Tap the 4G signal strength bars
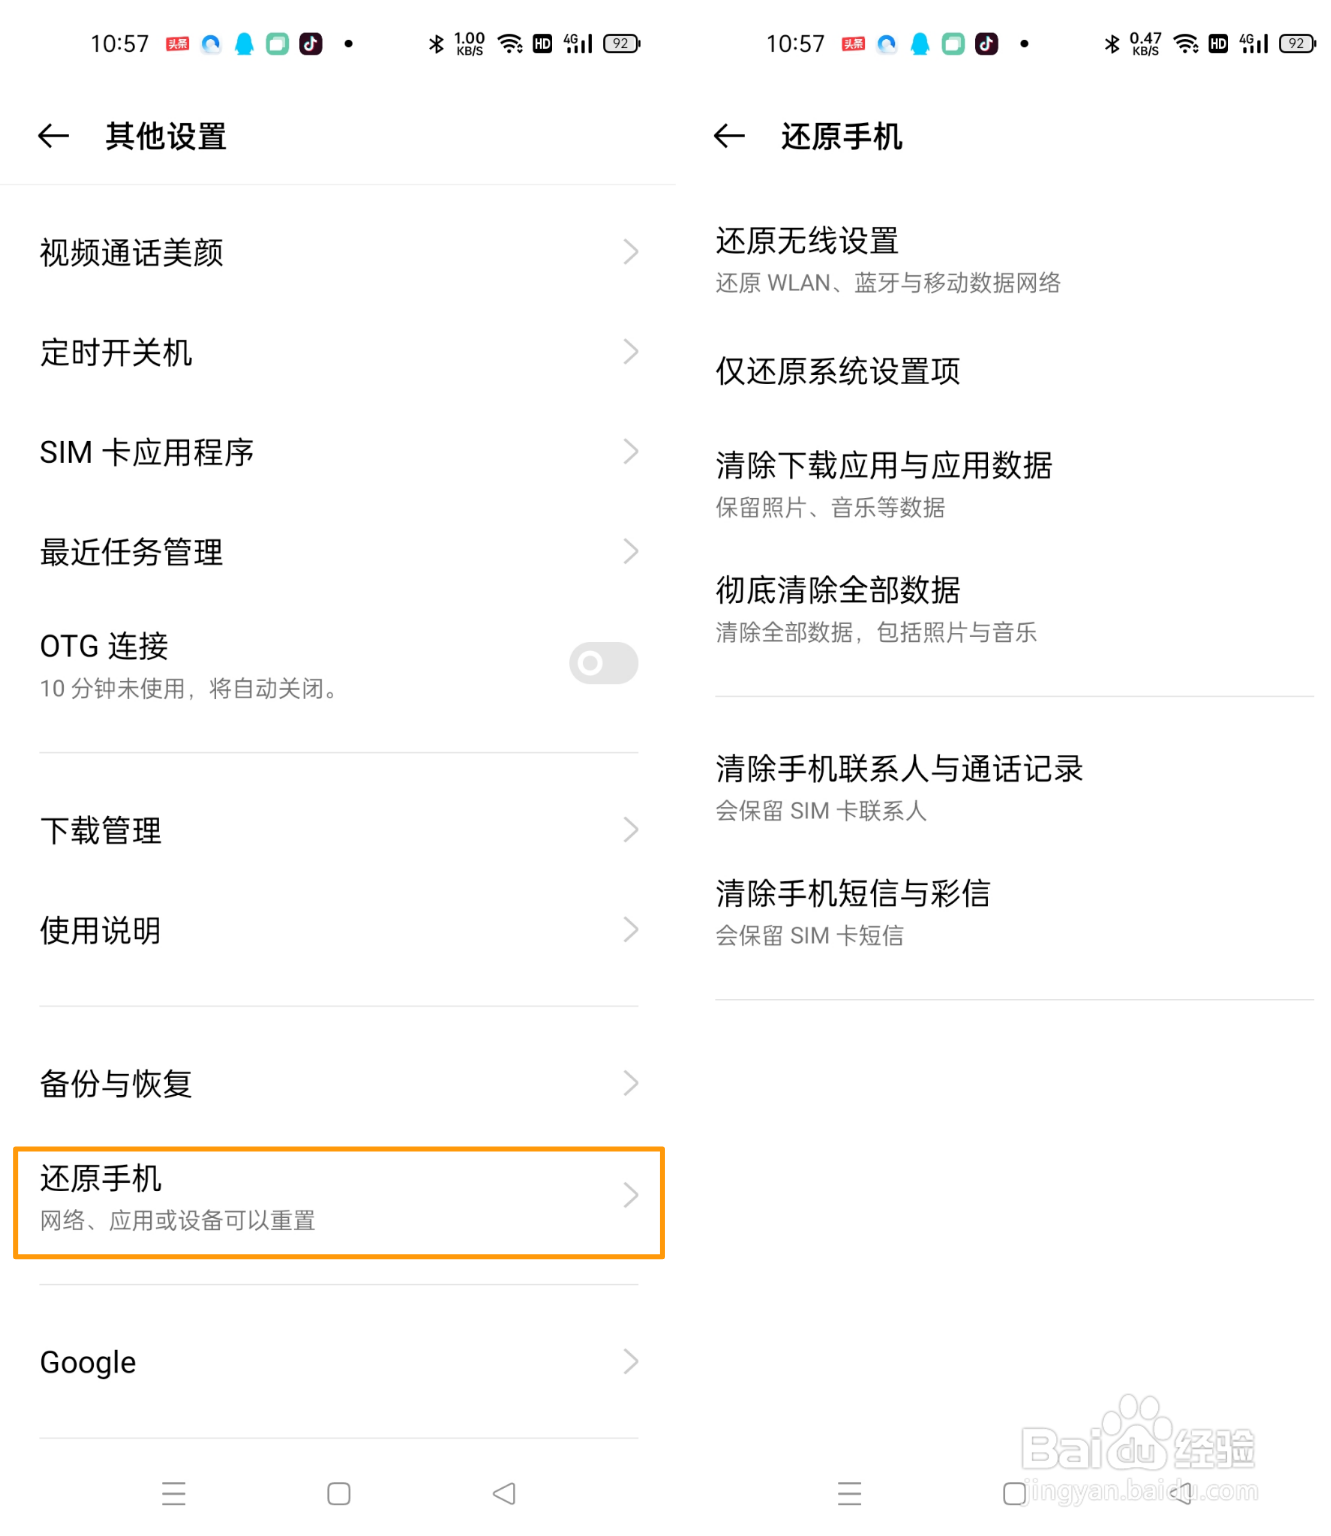 [576, 42]
